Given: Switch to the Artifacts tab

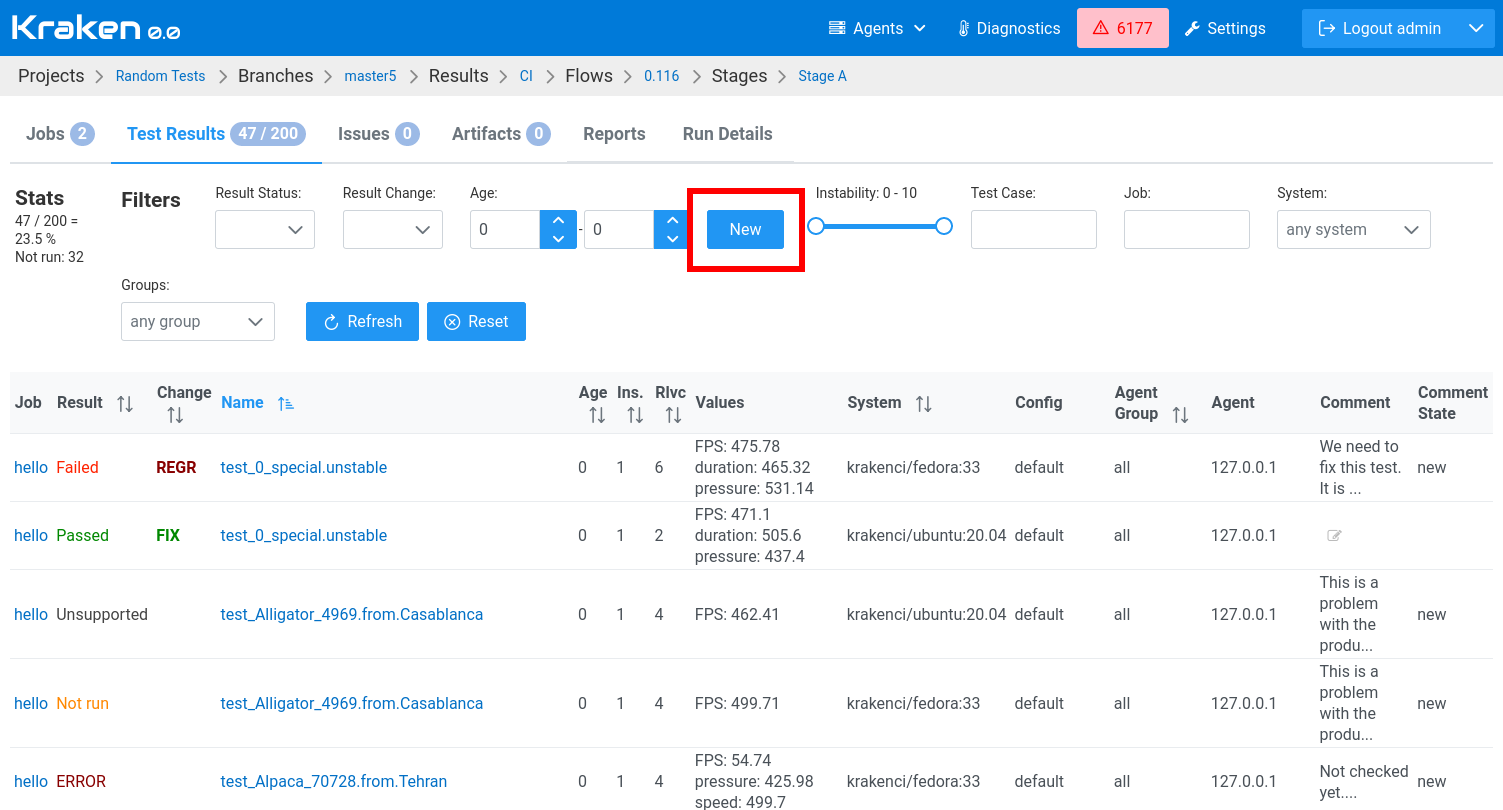Looking at the screenshot, I should pyautogui.click(x=501, y=134).
